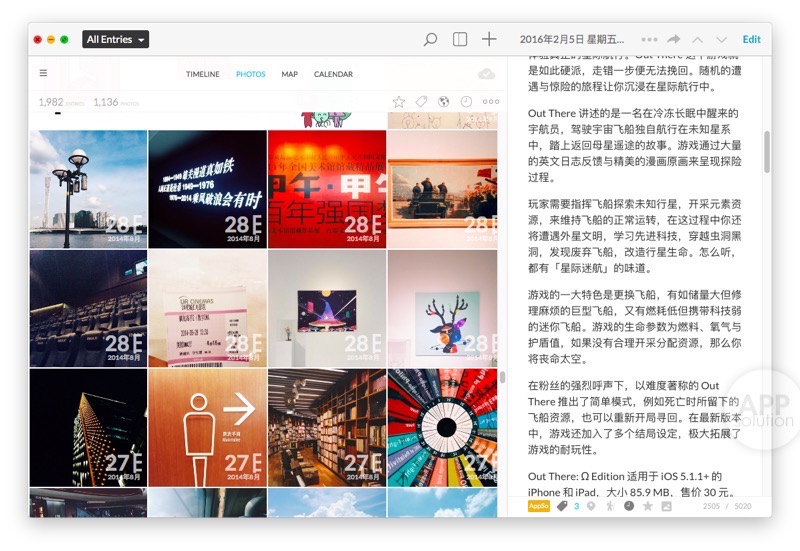The height and width of the screenshot is (551, 800).
Task: Open the All Entries journal dropdown
Action: [x=115, y=39]
